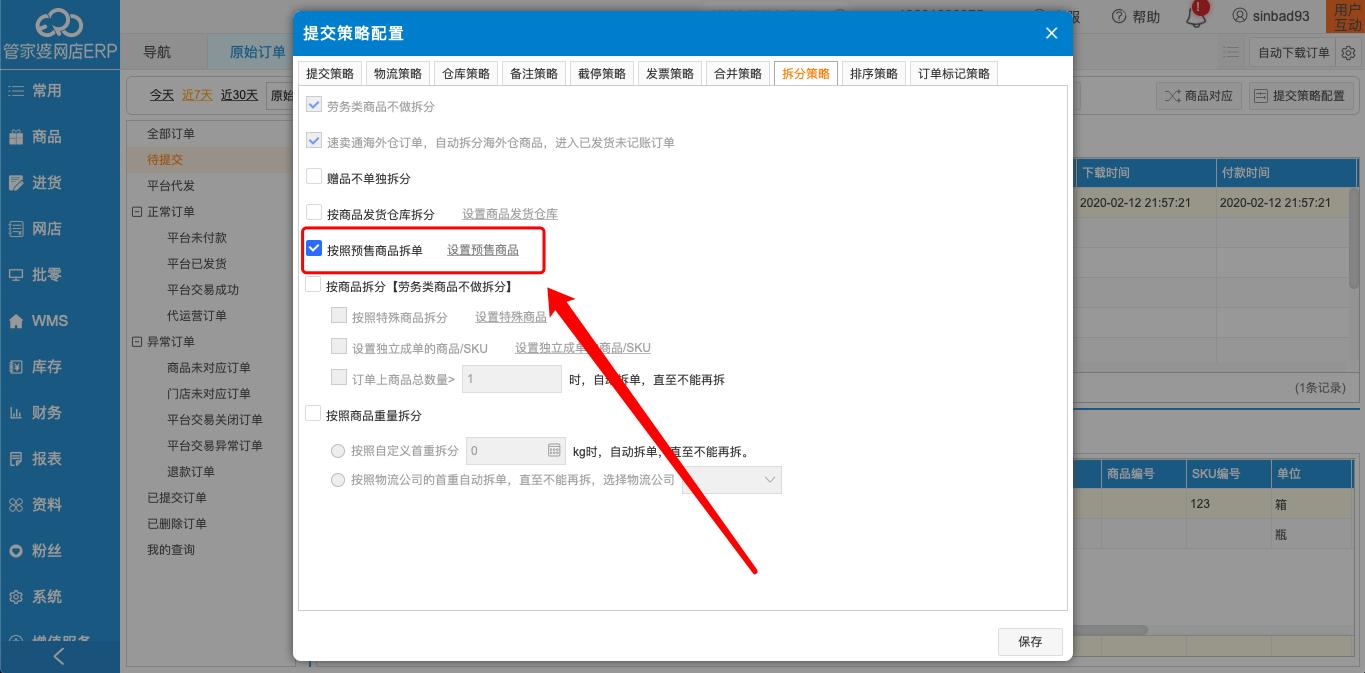Switch to the 物流策略 tab
This screenshot has width=1365, height=673.
[x=396, y=72]
